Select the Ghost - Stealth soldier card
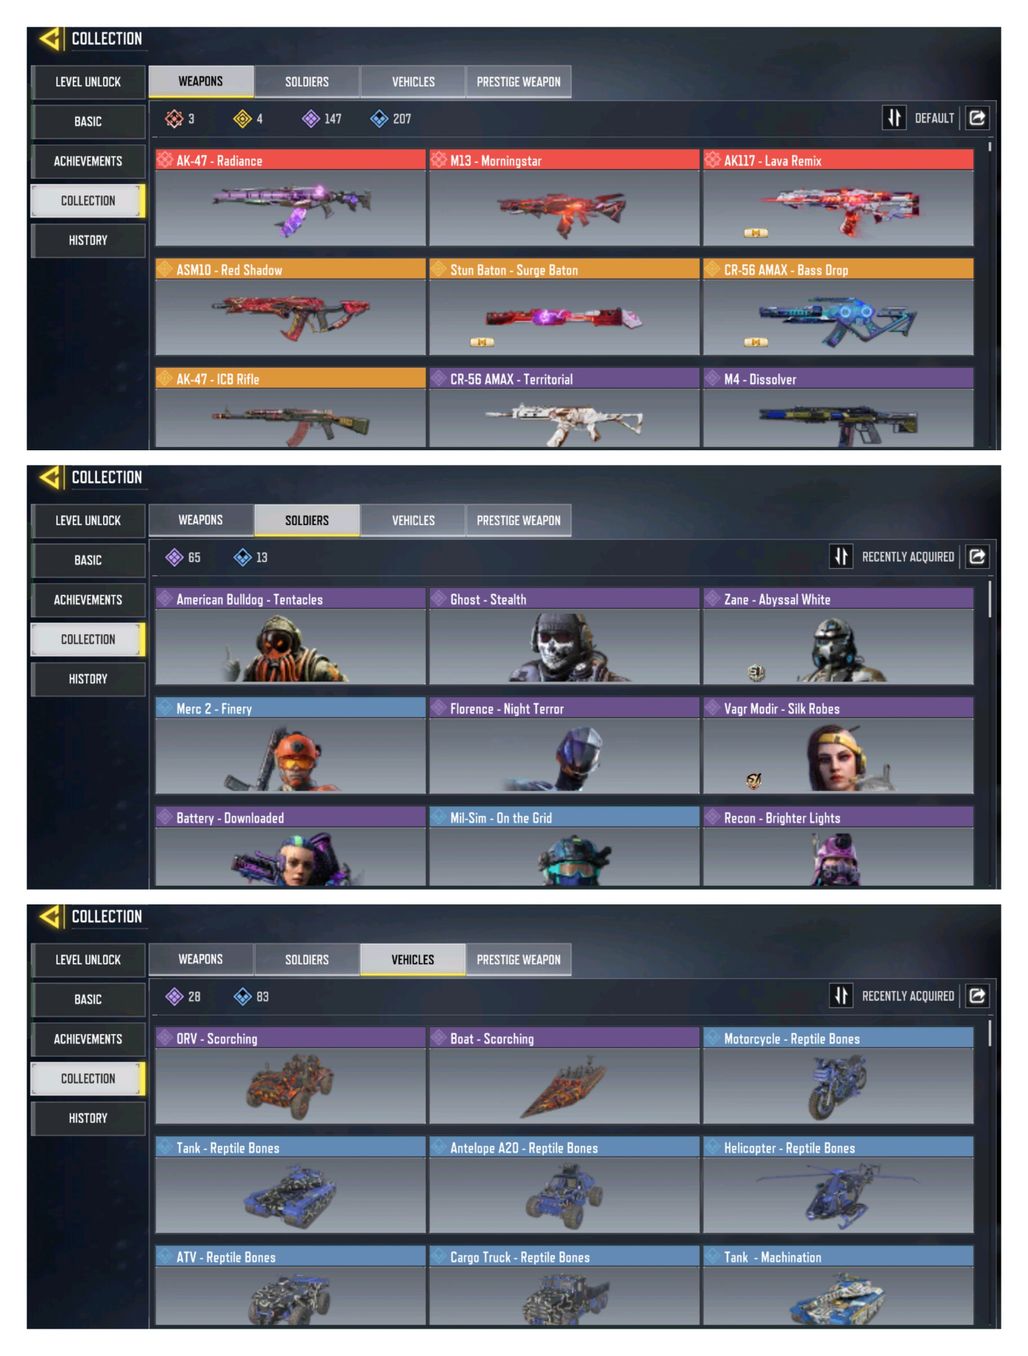Viewport: 1028px width, 1356px height. 564,637
